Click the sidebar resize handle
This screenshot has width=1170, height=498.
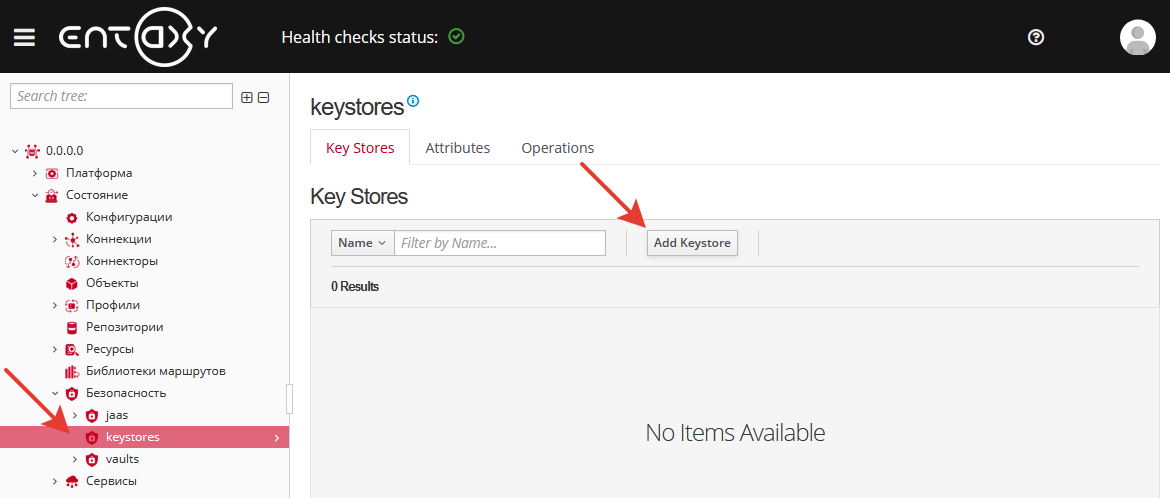tap(290, 399)
